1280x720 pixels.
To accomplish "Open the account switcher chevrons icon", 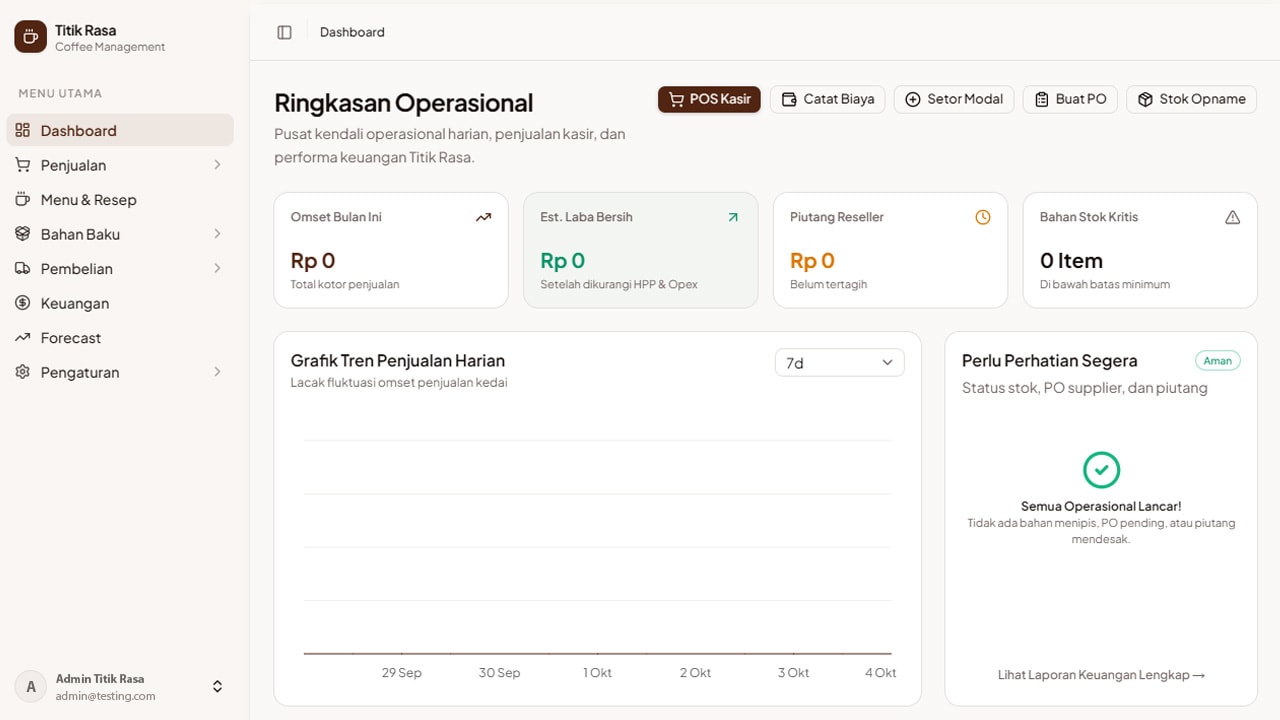I will tap(217, 686).
